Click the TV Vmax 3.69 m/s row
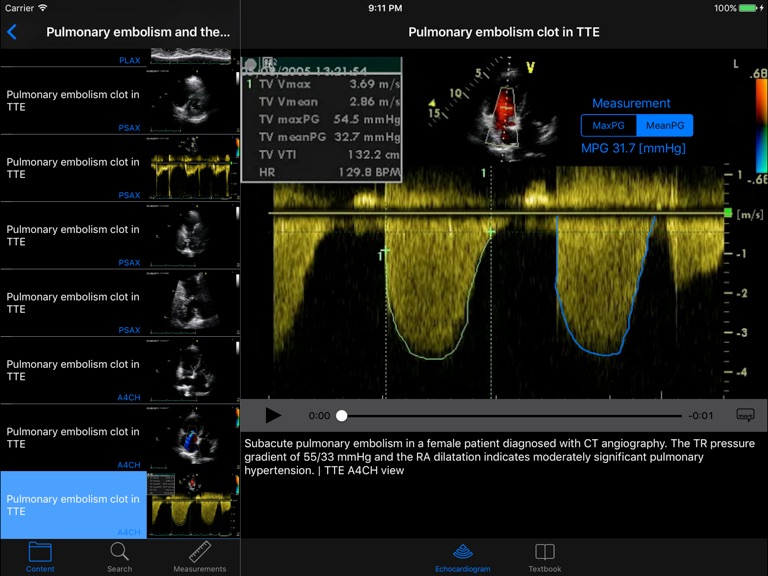The height and width of the screenshot is (576, 768). click(x=324, y=84)
